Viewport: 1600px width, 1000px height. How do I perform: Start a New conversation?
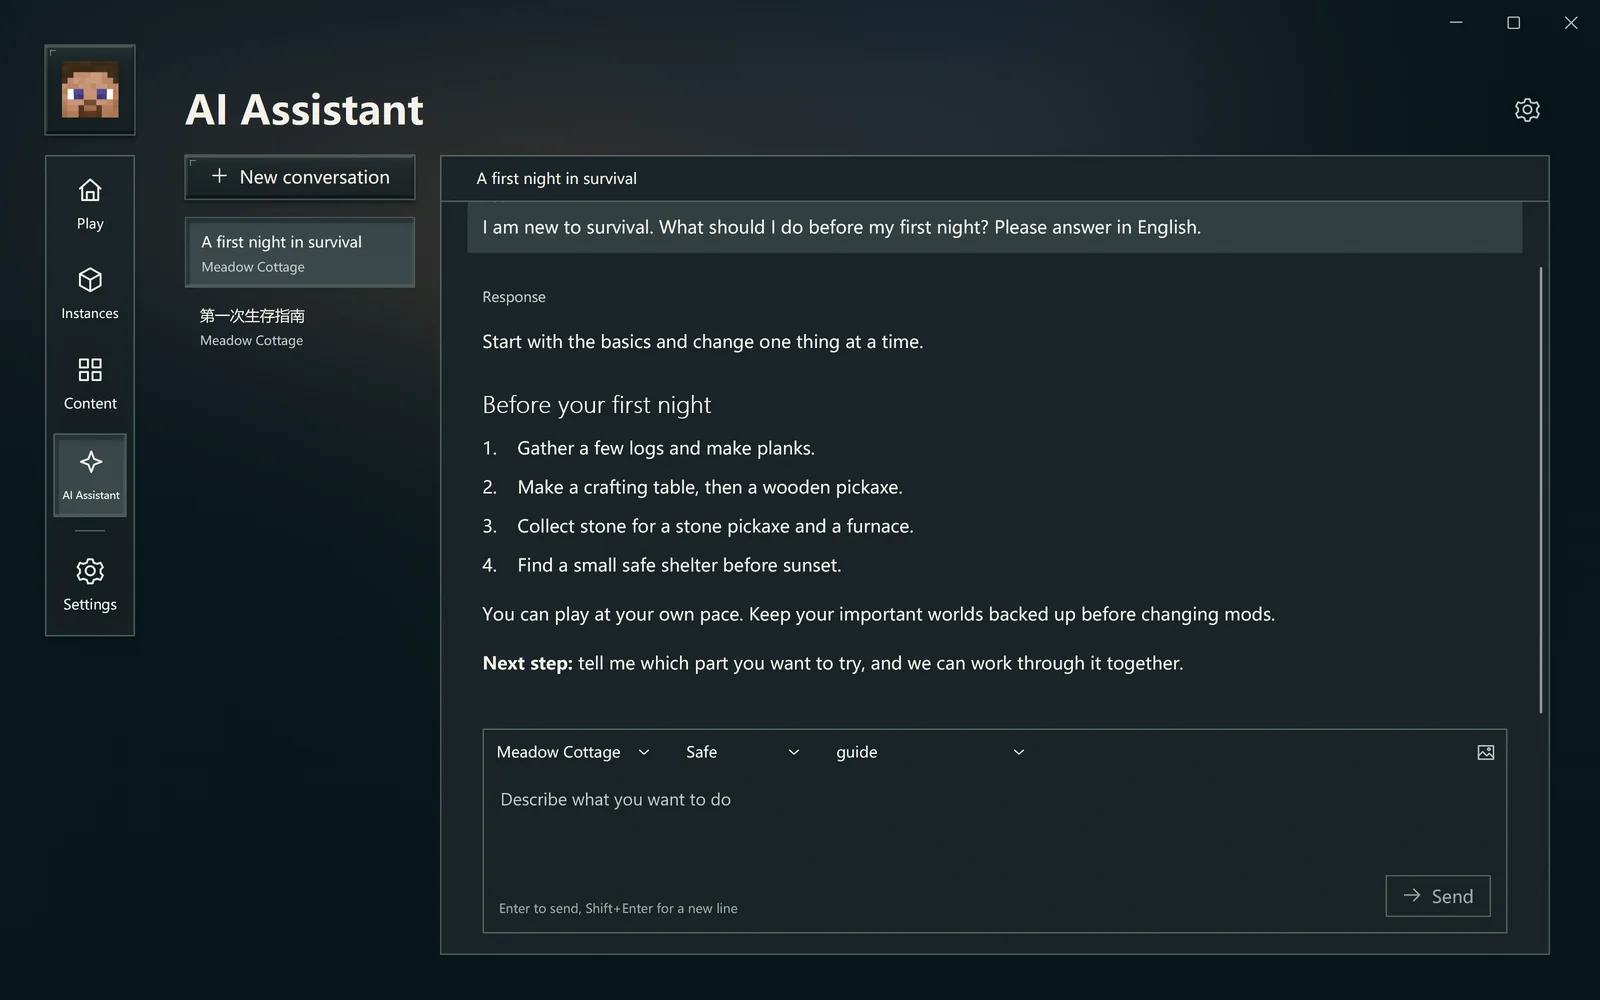pos(300,177)
